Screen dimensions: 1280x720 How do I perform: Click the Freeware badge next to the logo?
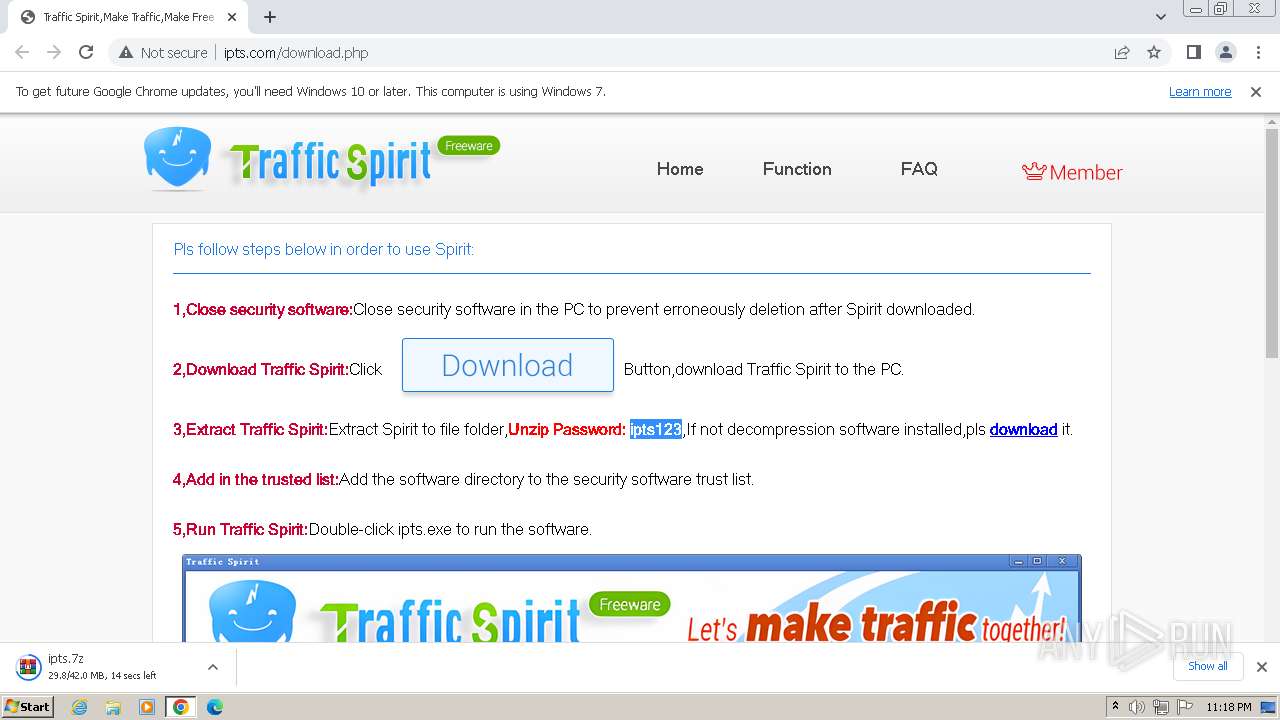coord(469,146)
